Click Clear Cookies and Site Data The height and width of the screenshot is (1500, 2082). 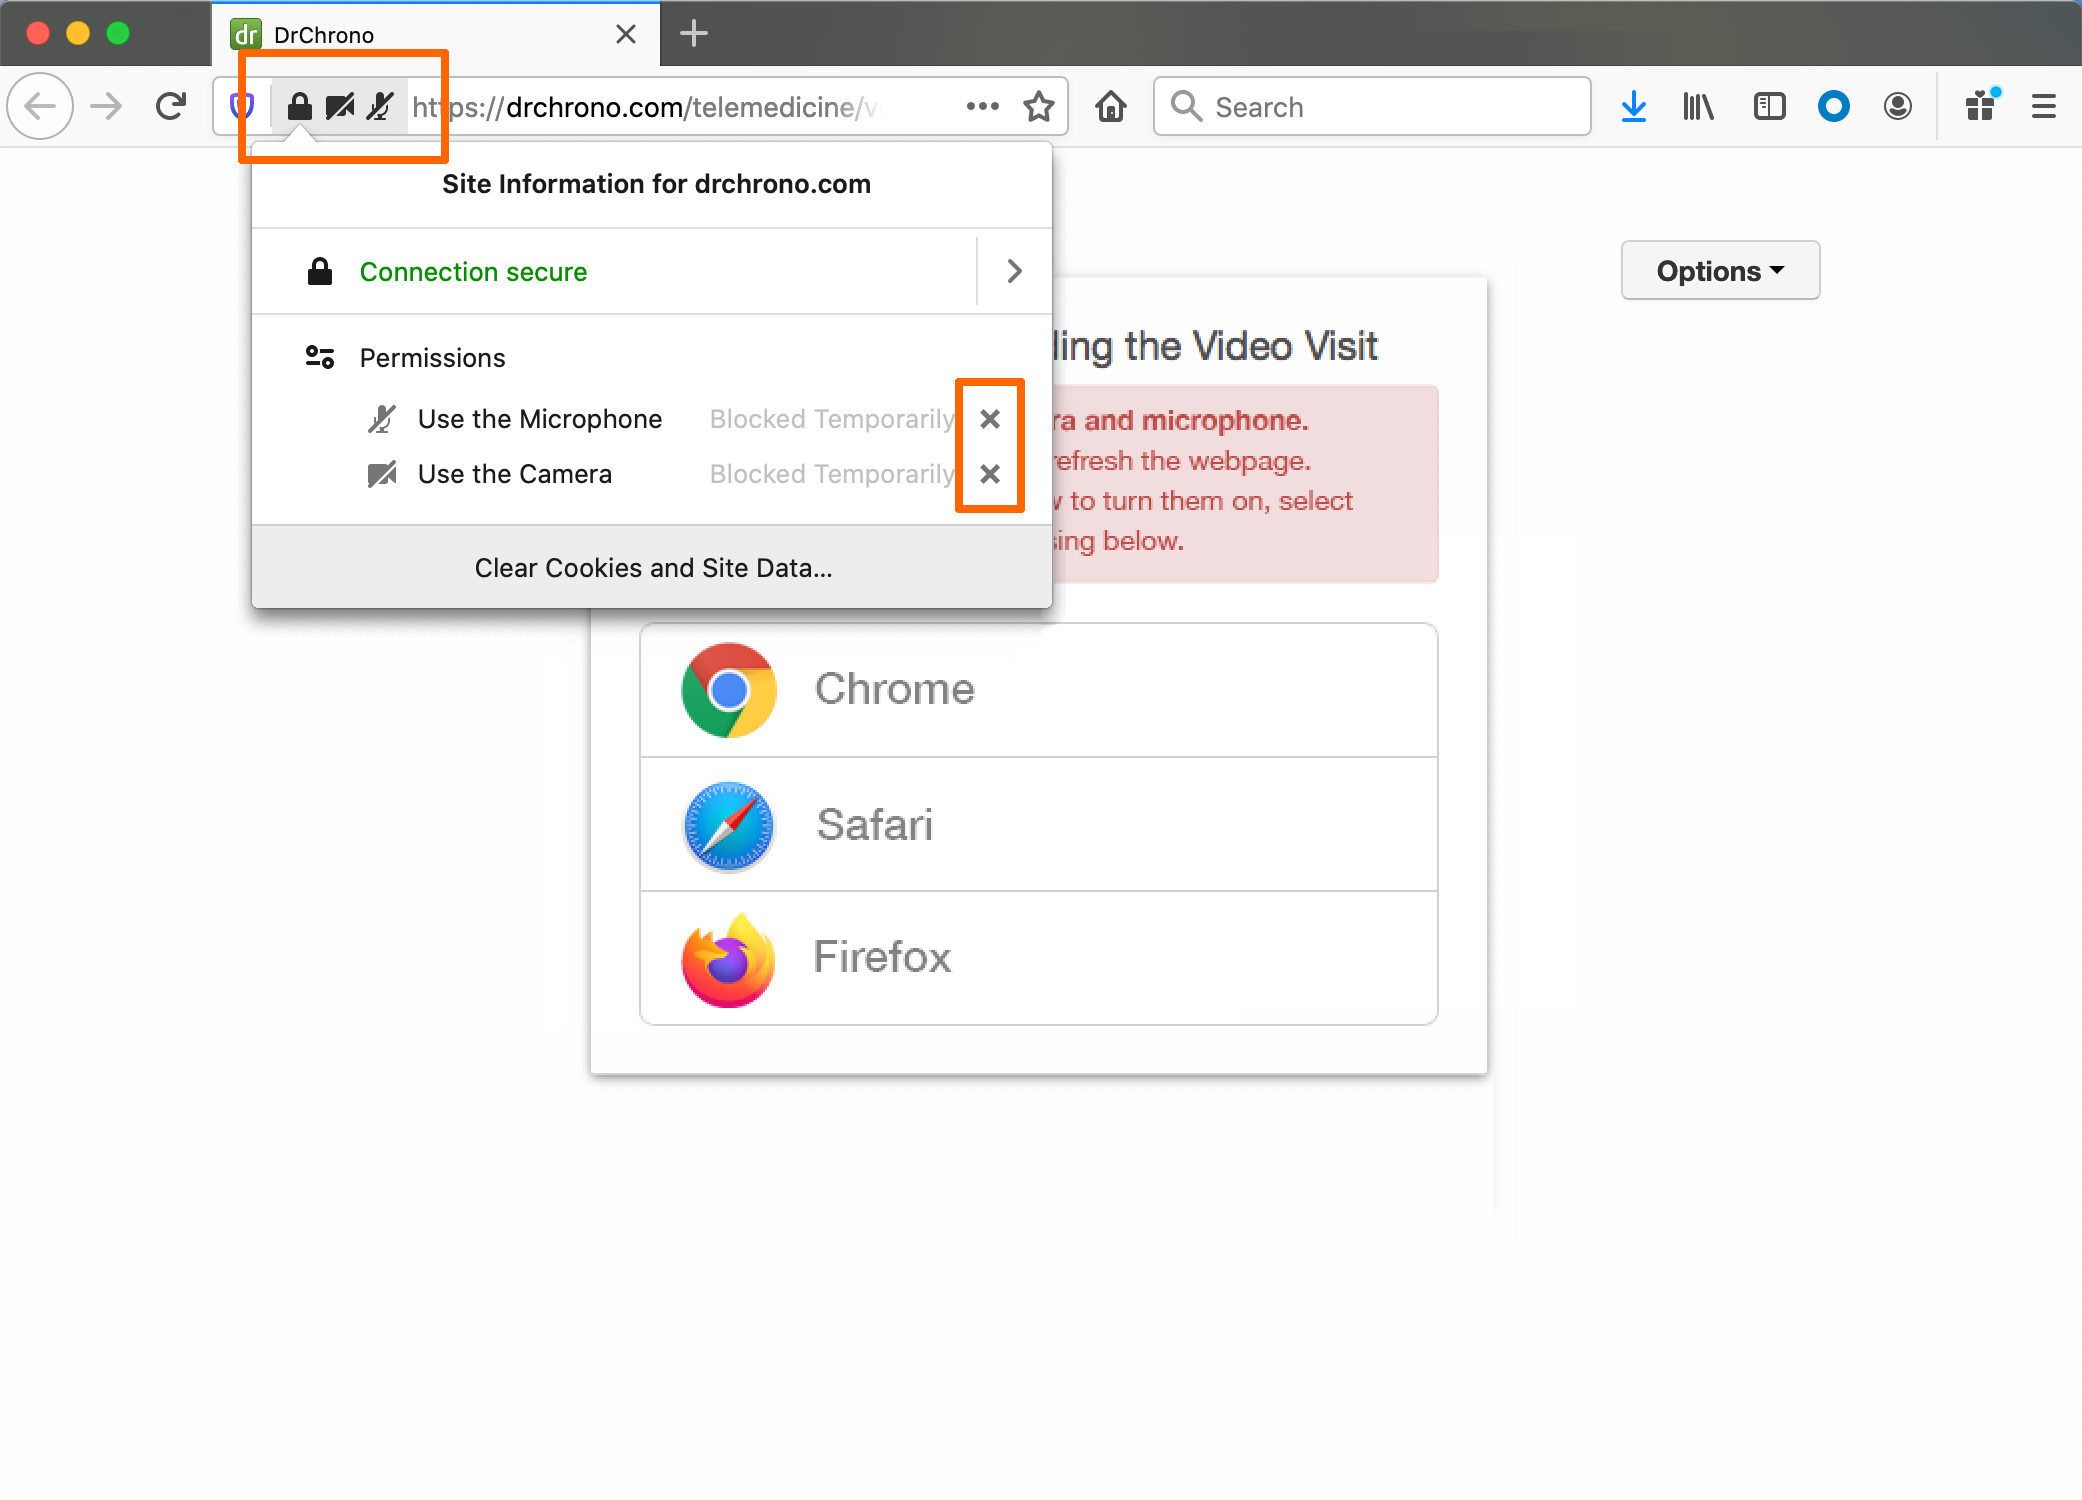(x=652, y=567)
